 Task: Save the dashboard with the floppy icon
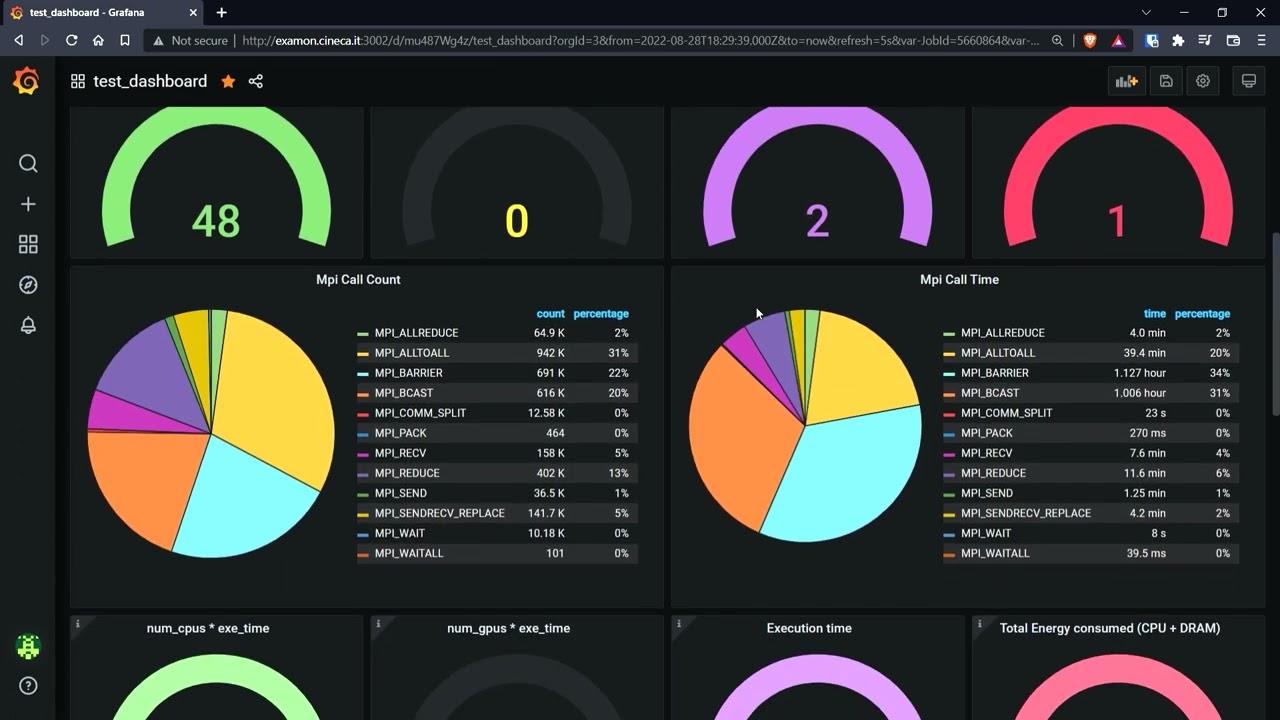pos(1166,81)
